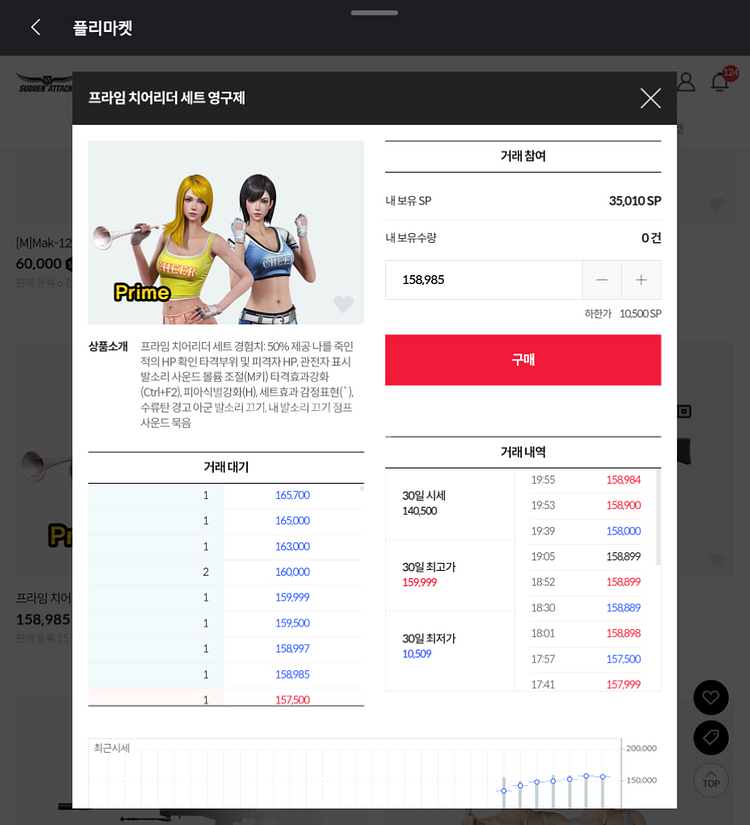Select waiting order priced 159,999
Viewport: 750px width, 825px height.
[x=226, y=598]
